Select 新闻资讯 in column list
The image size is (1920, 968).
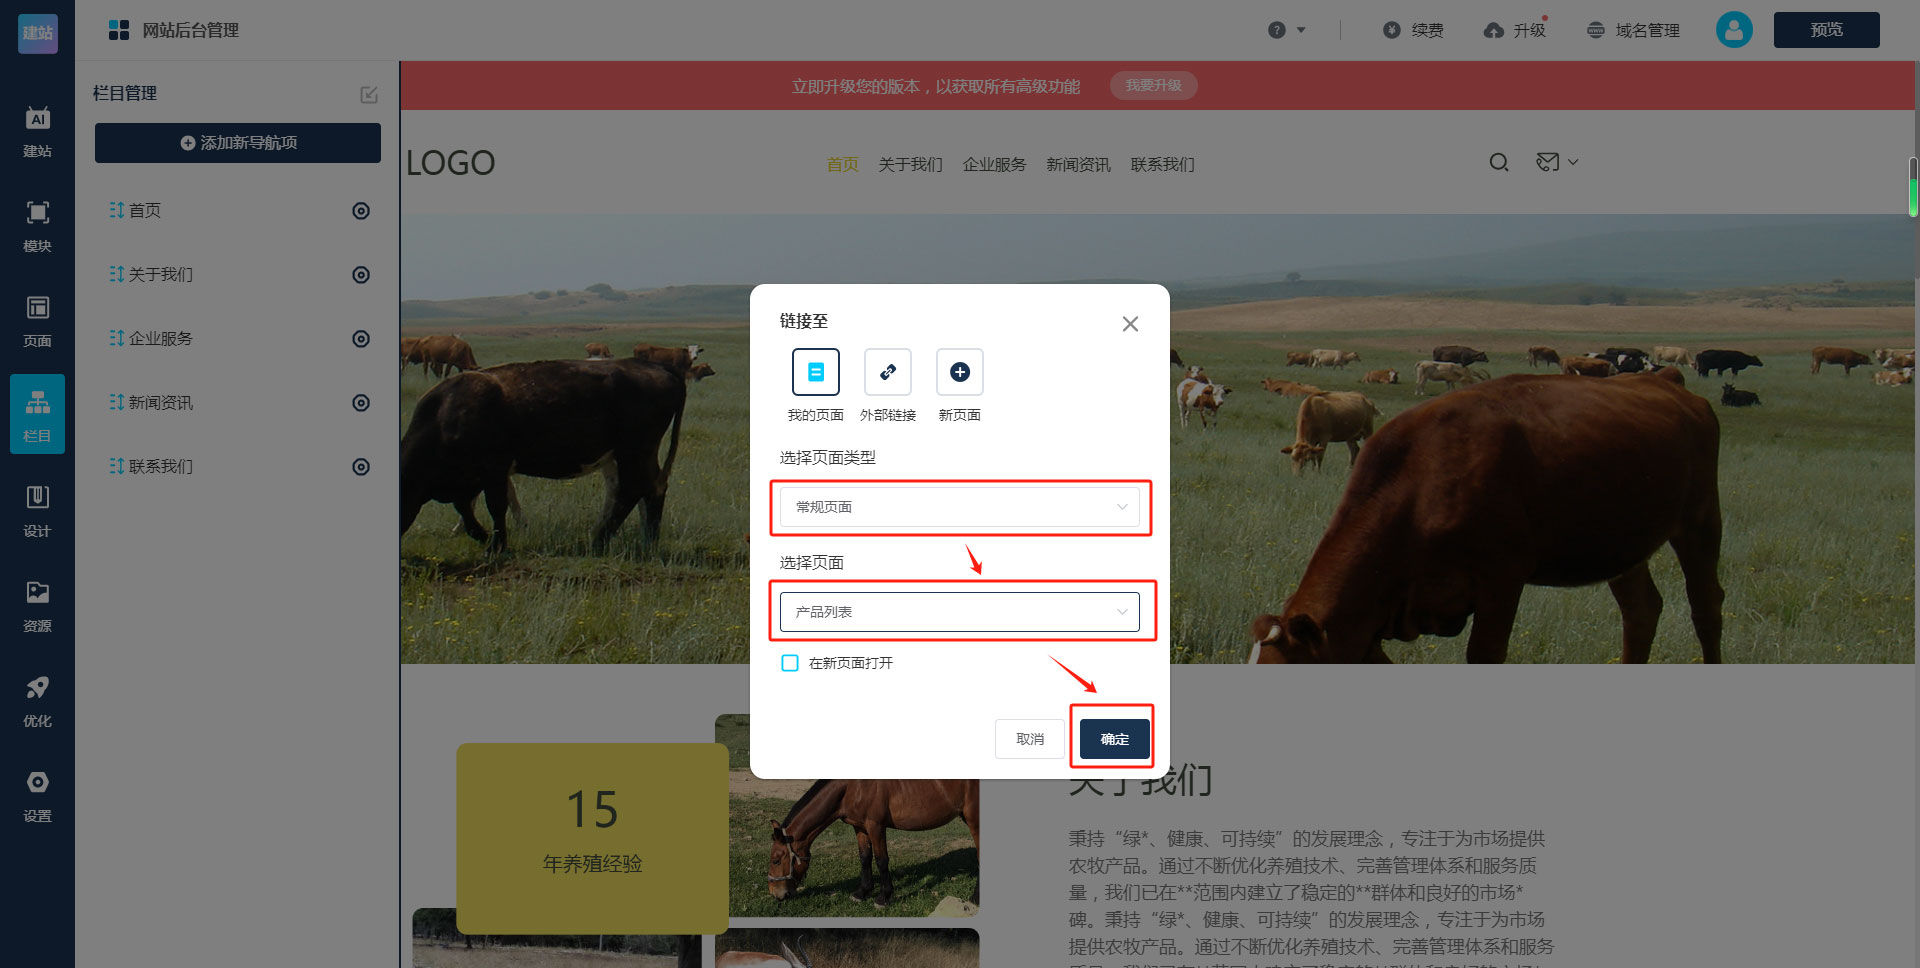click(160, 403)
